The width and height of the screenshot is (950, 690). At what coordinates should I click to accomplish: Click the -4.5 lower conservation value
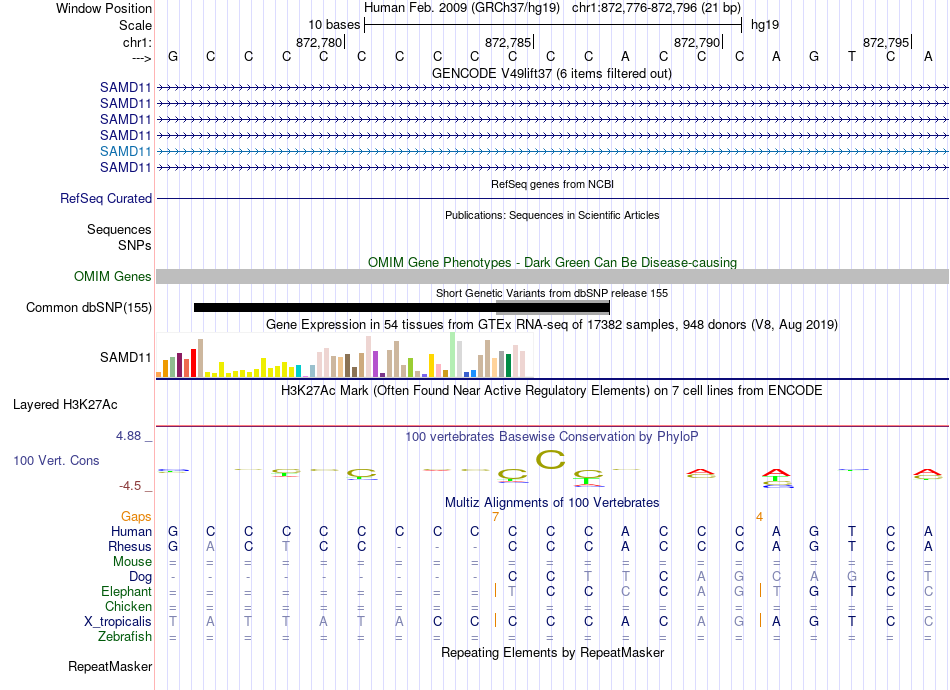pyautogui.click(x=130, y=486)
